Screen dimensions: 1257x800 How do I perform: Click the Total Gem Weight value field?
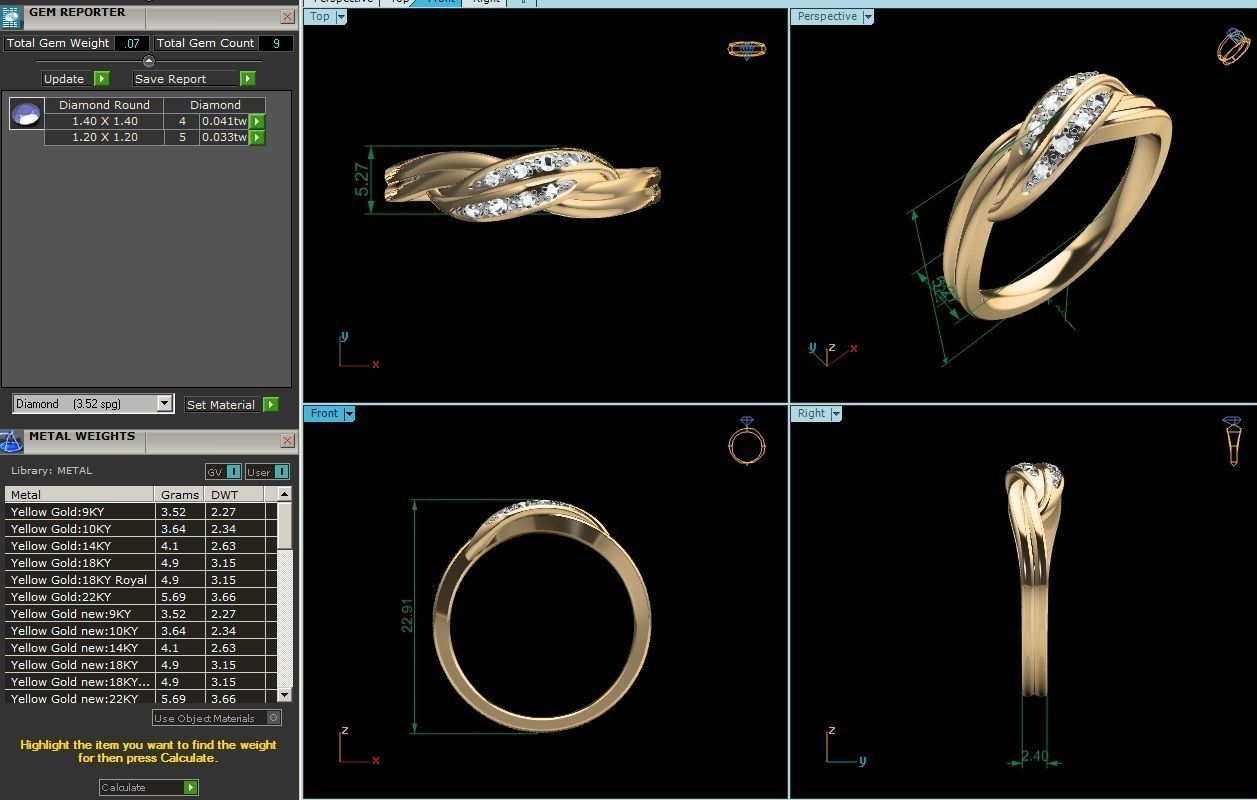pos(132,43)
